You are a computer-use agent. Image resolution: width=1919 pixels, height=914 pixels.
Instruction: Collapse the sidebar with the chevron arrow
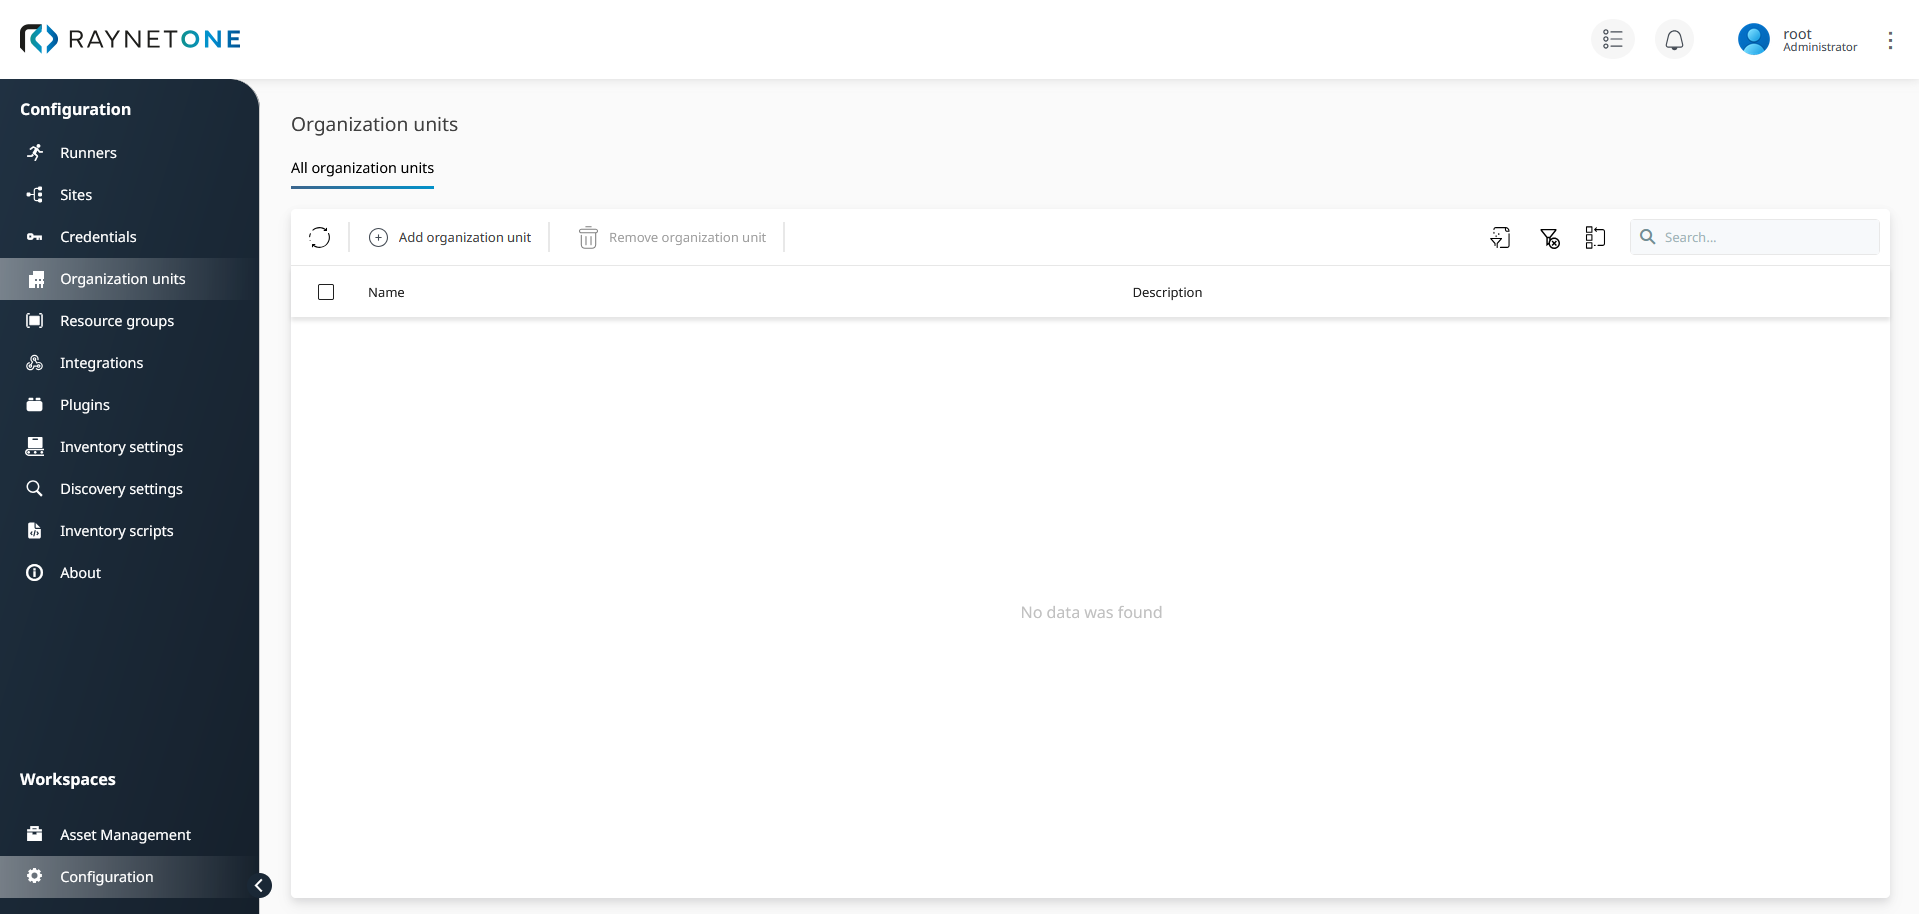click(x=259, y=885)
